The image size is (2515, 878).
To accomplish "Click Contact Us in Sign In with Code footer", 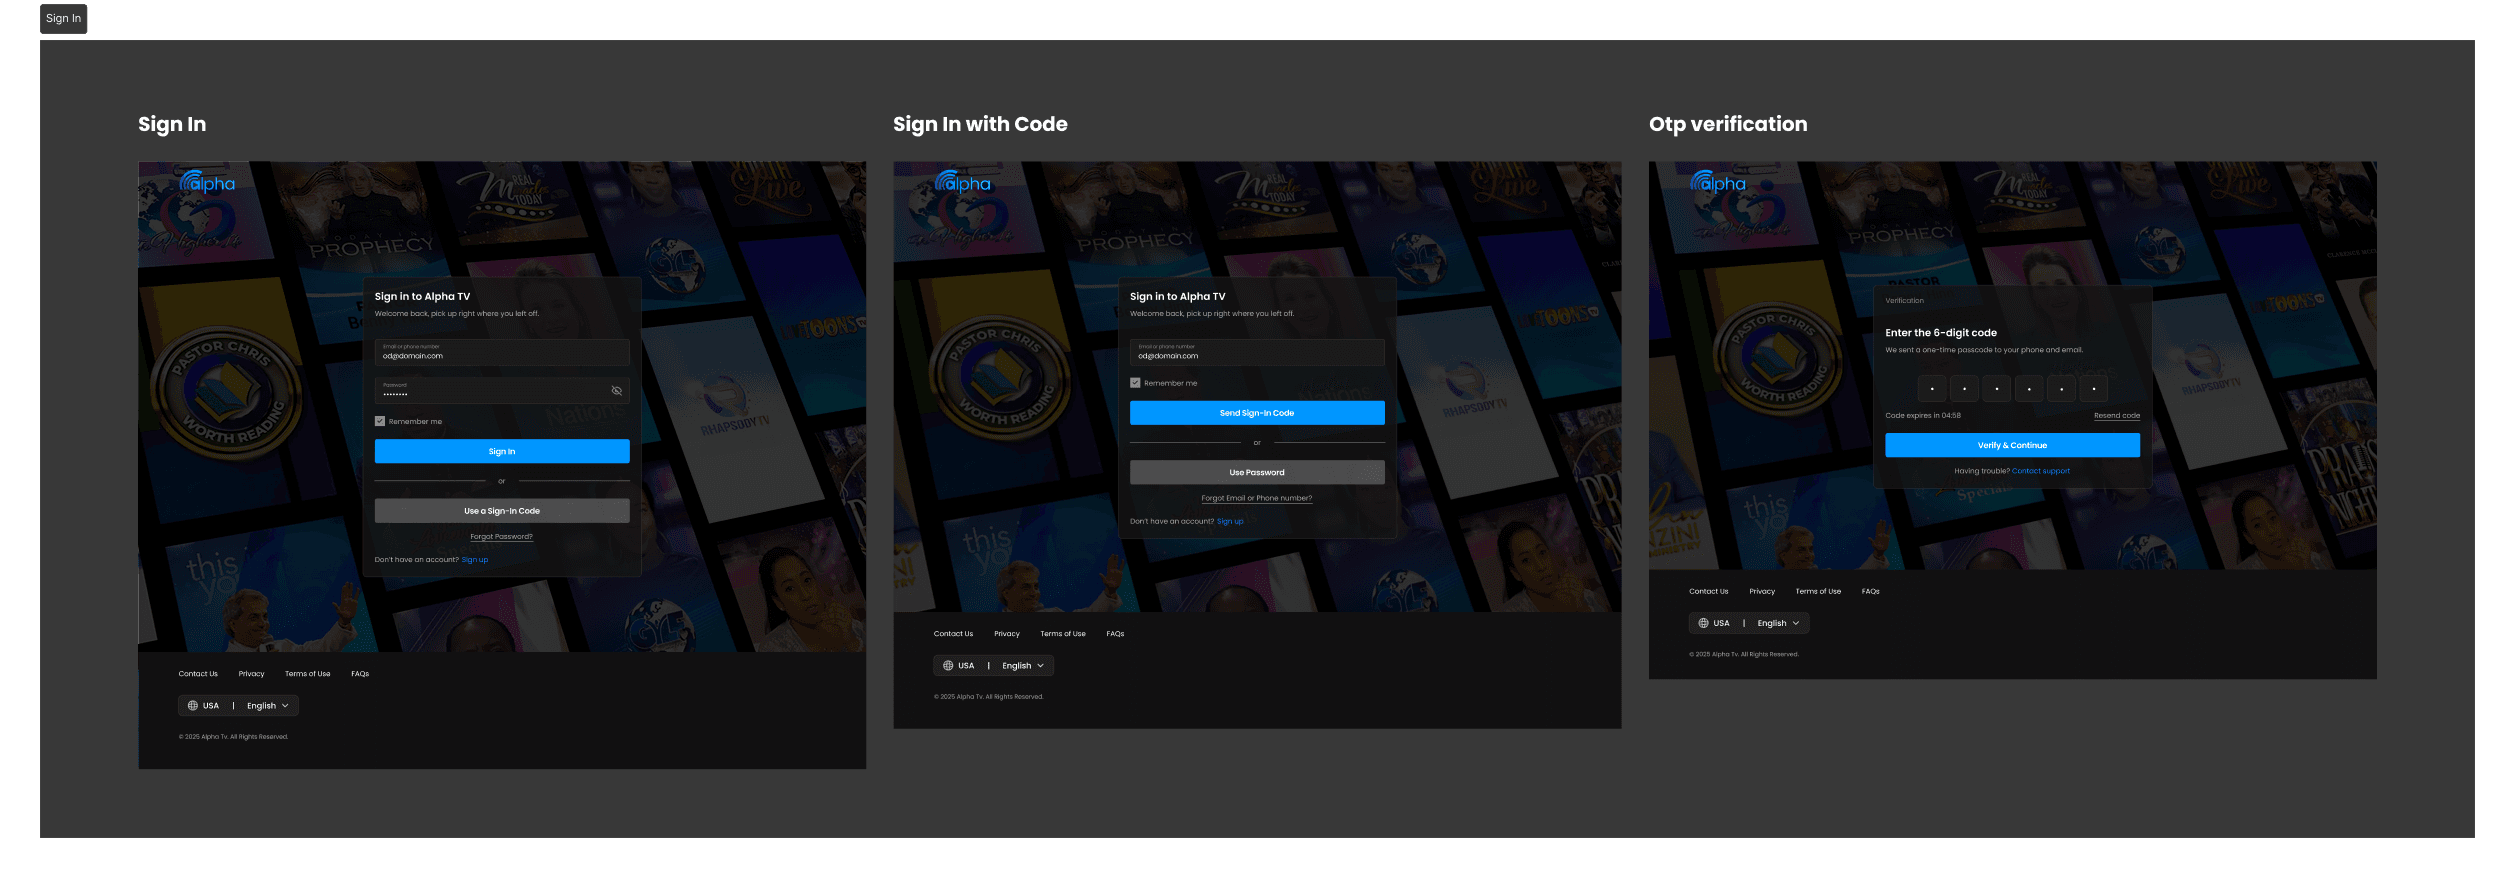I will (x=953, y=634).
